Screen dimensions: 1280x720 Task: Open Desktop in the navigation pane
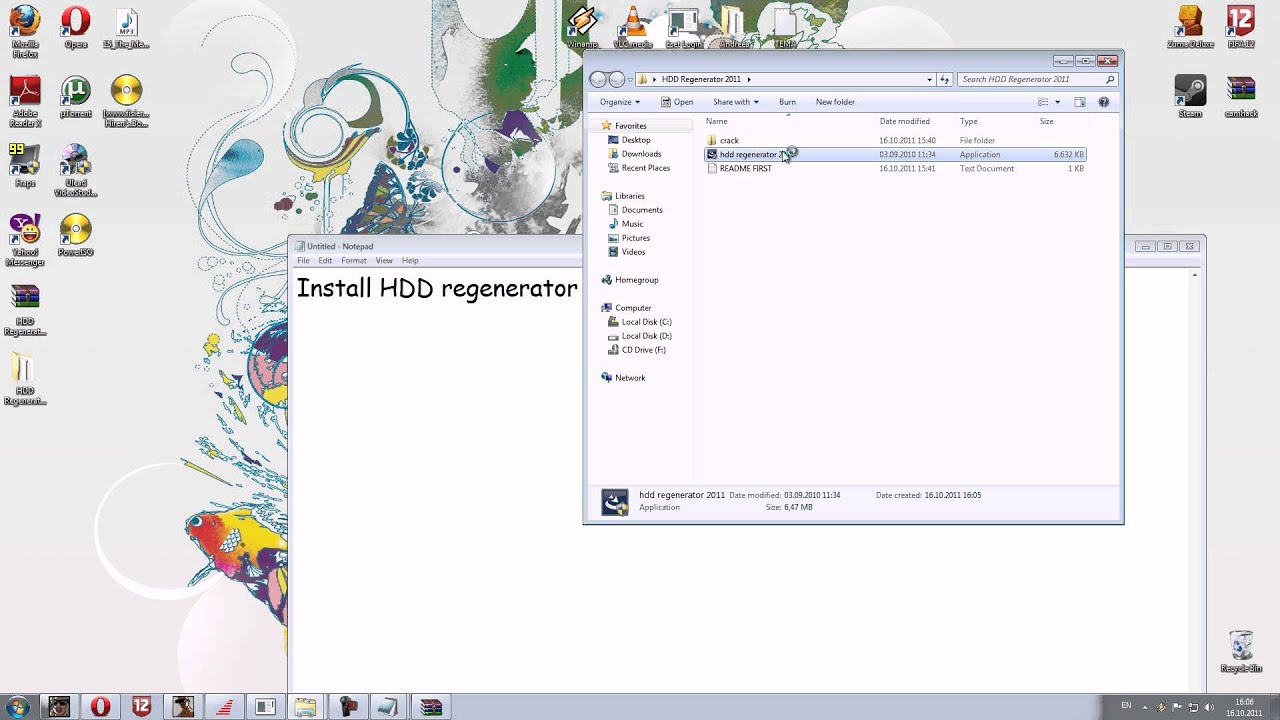(636, 140)
